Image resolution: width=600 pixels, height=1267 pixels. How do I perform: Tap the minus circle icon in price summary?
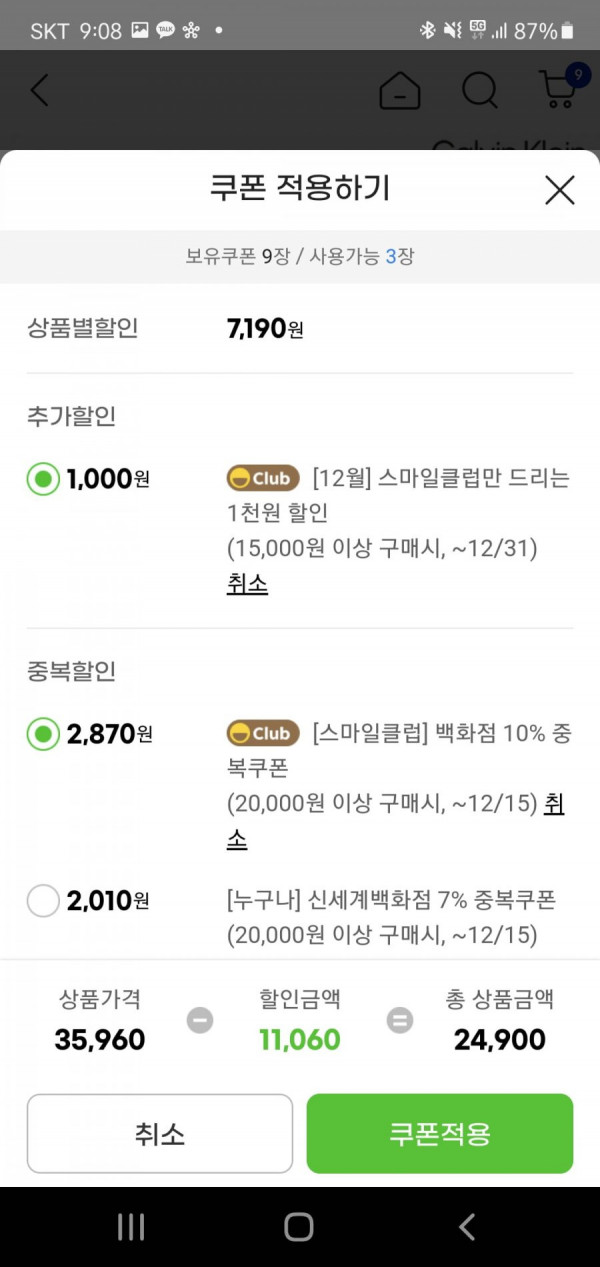200,1021
